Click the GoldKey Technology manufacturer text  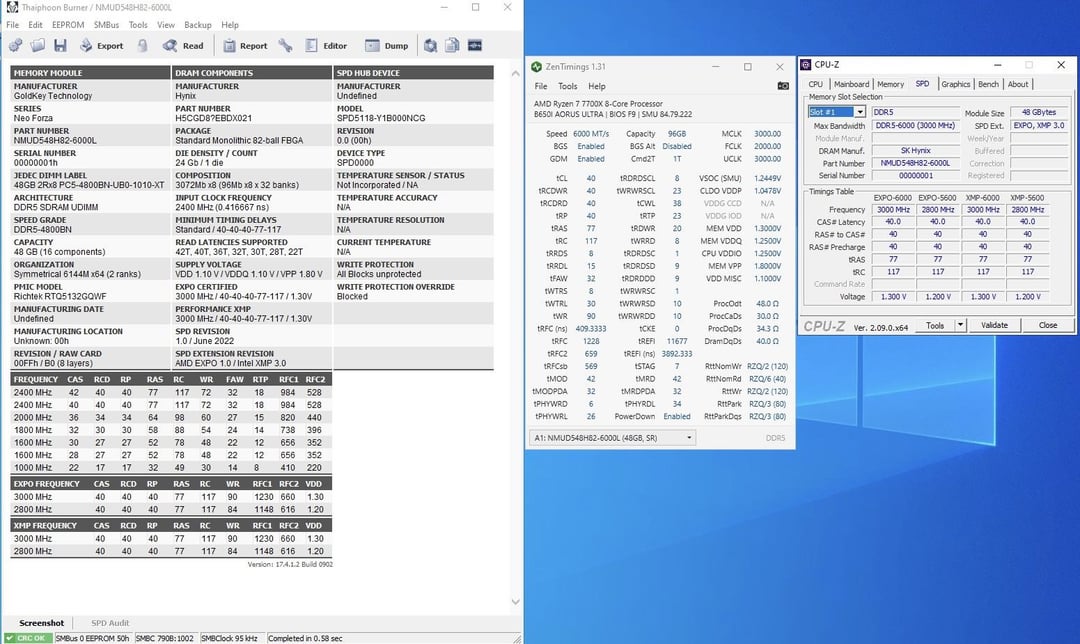click(x=53, y=96)
